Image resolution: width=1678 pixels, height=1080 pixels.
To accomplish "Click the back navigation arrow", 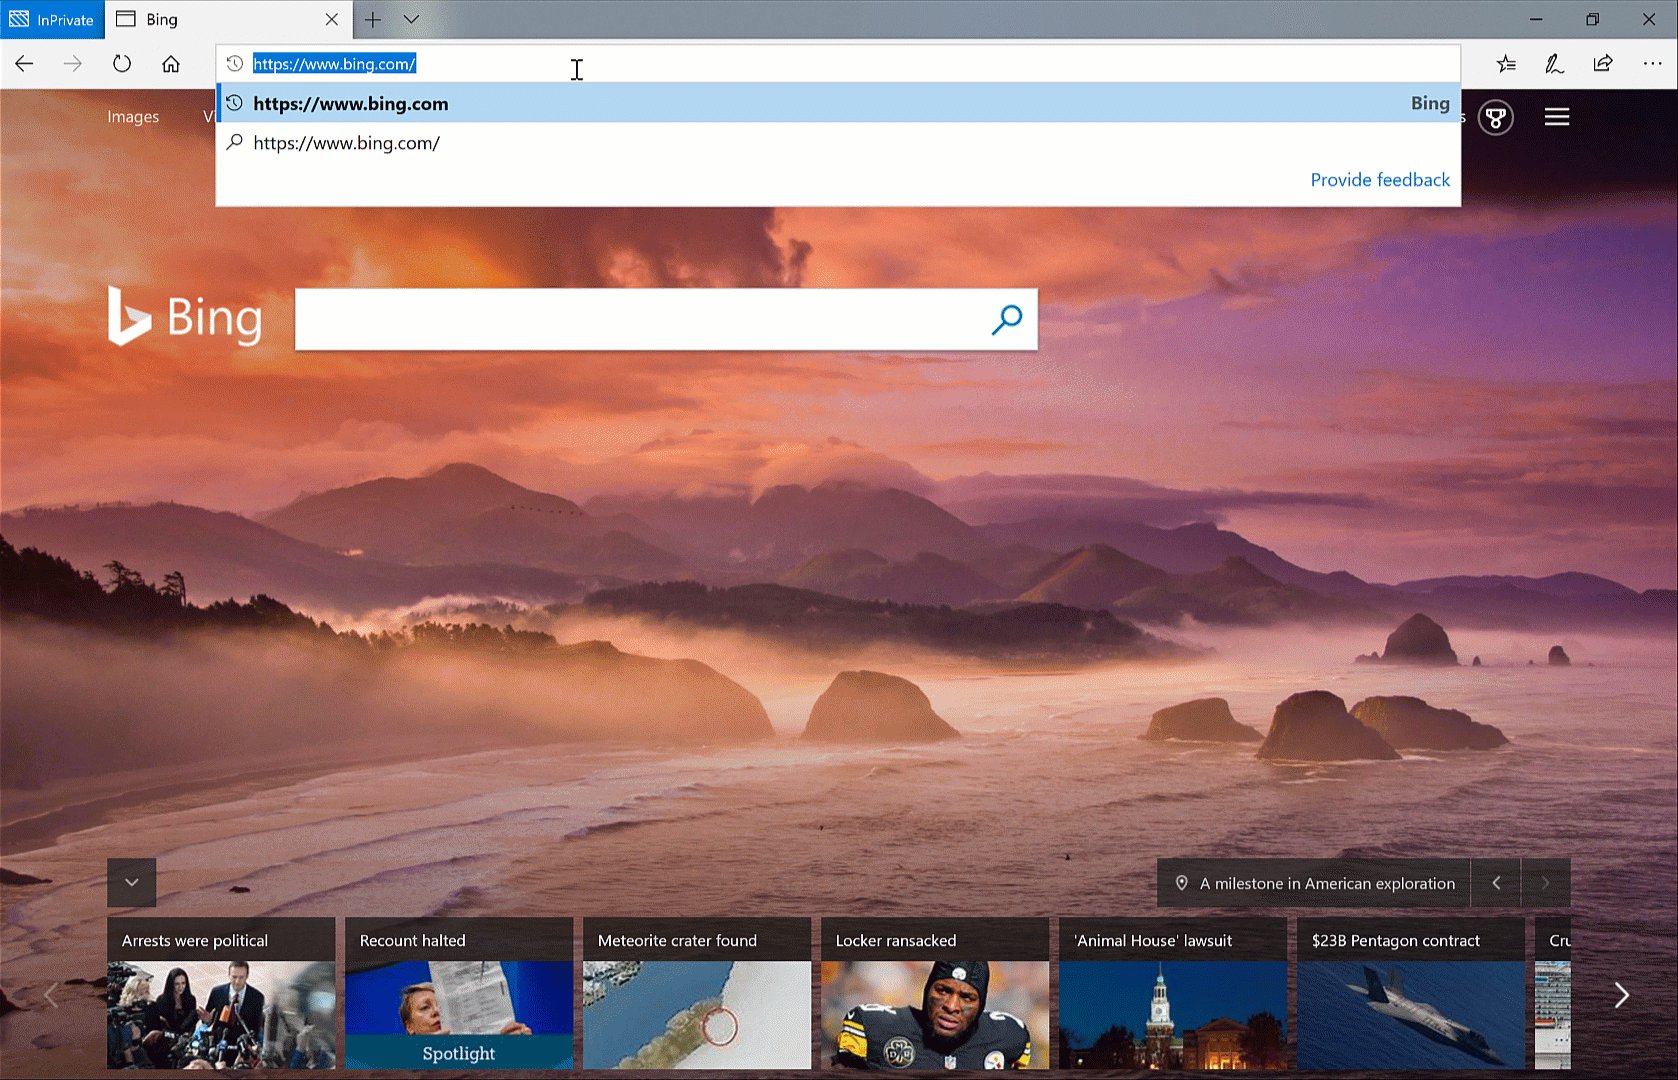I will point(24,63).
